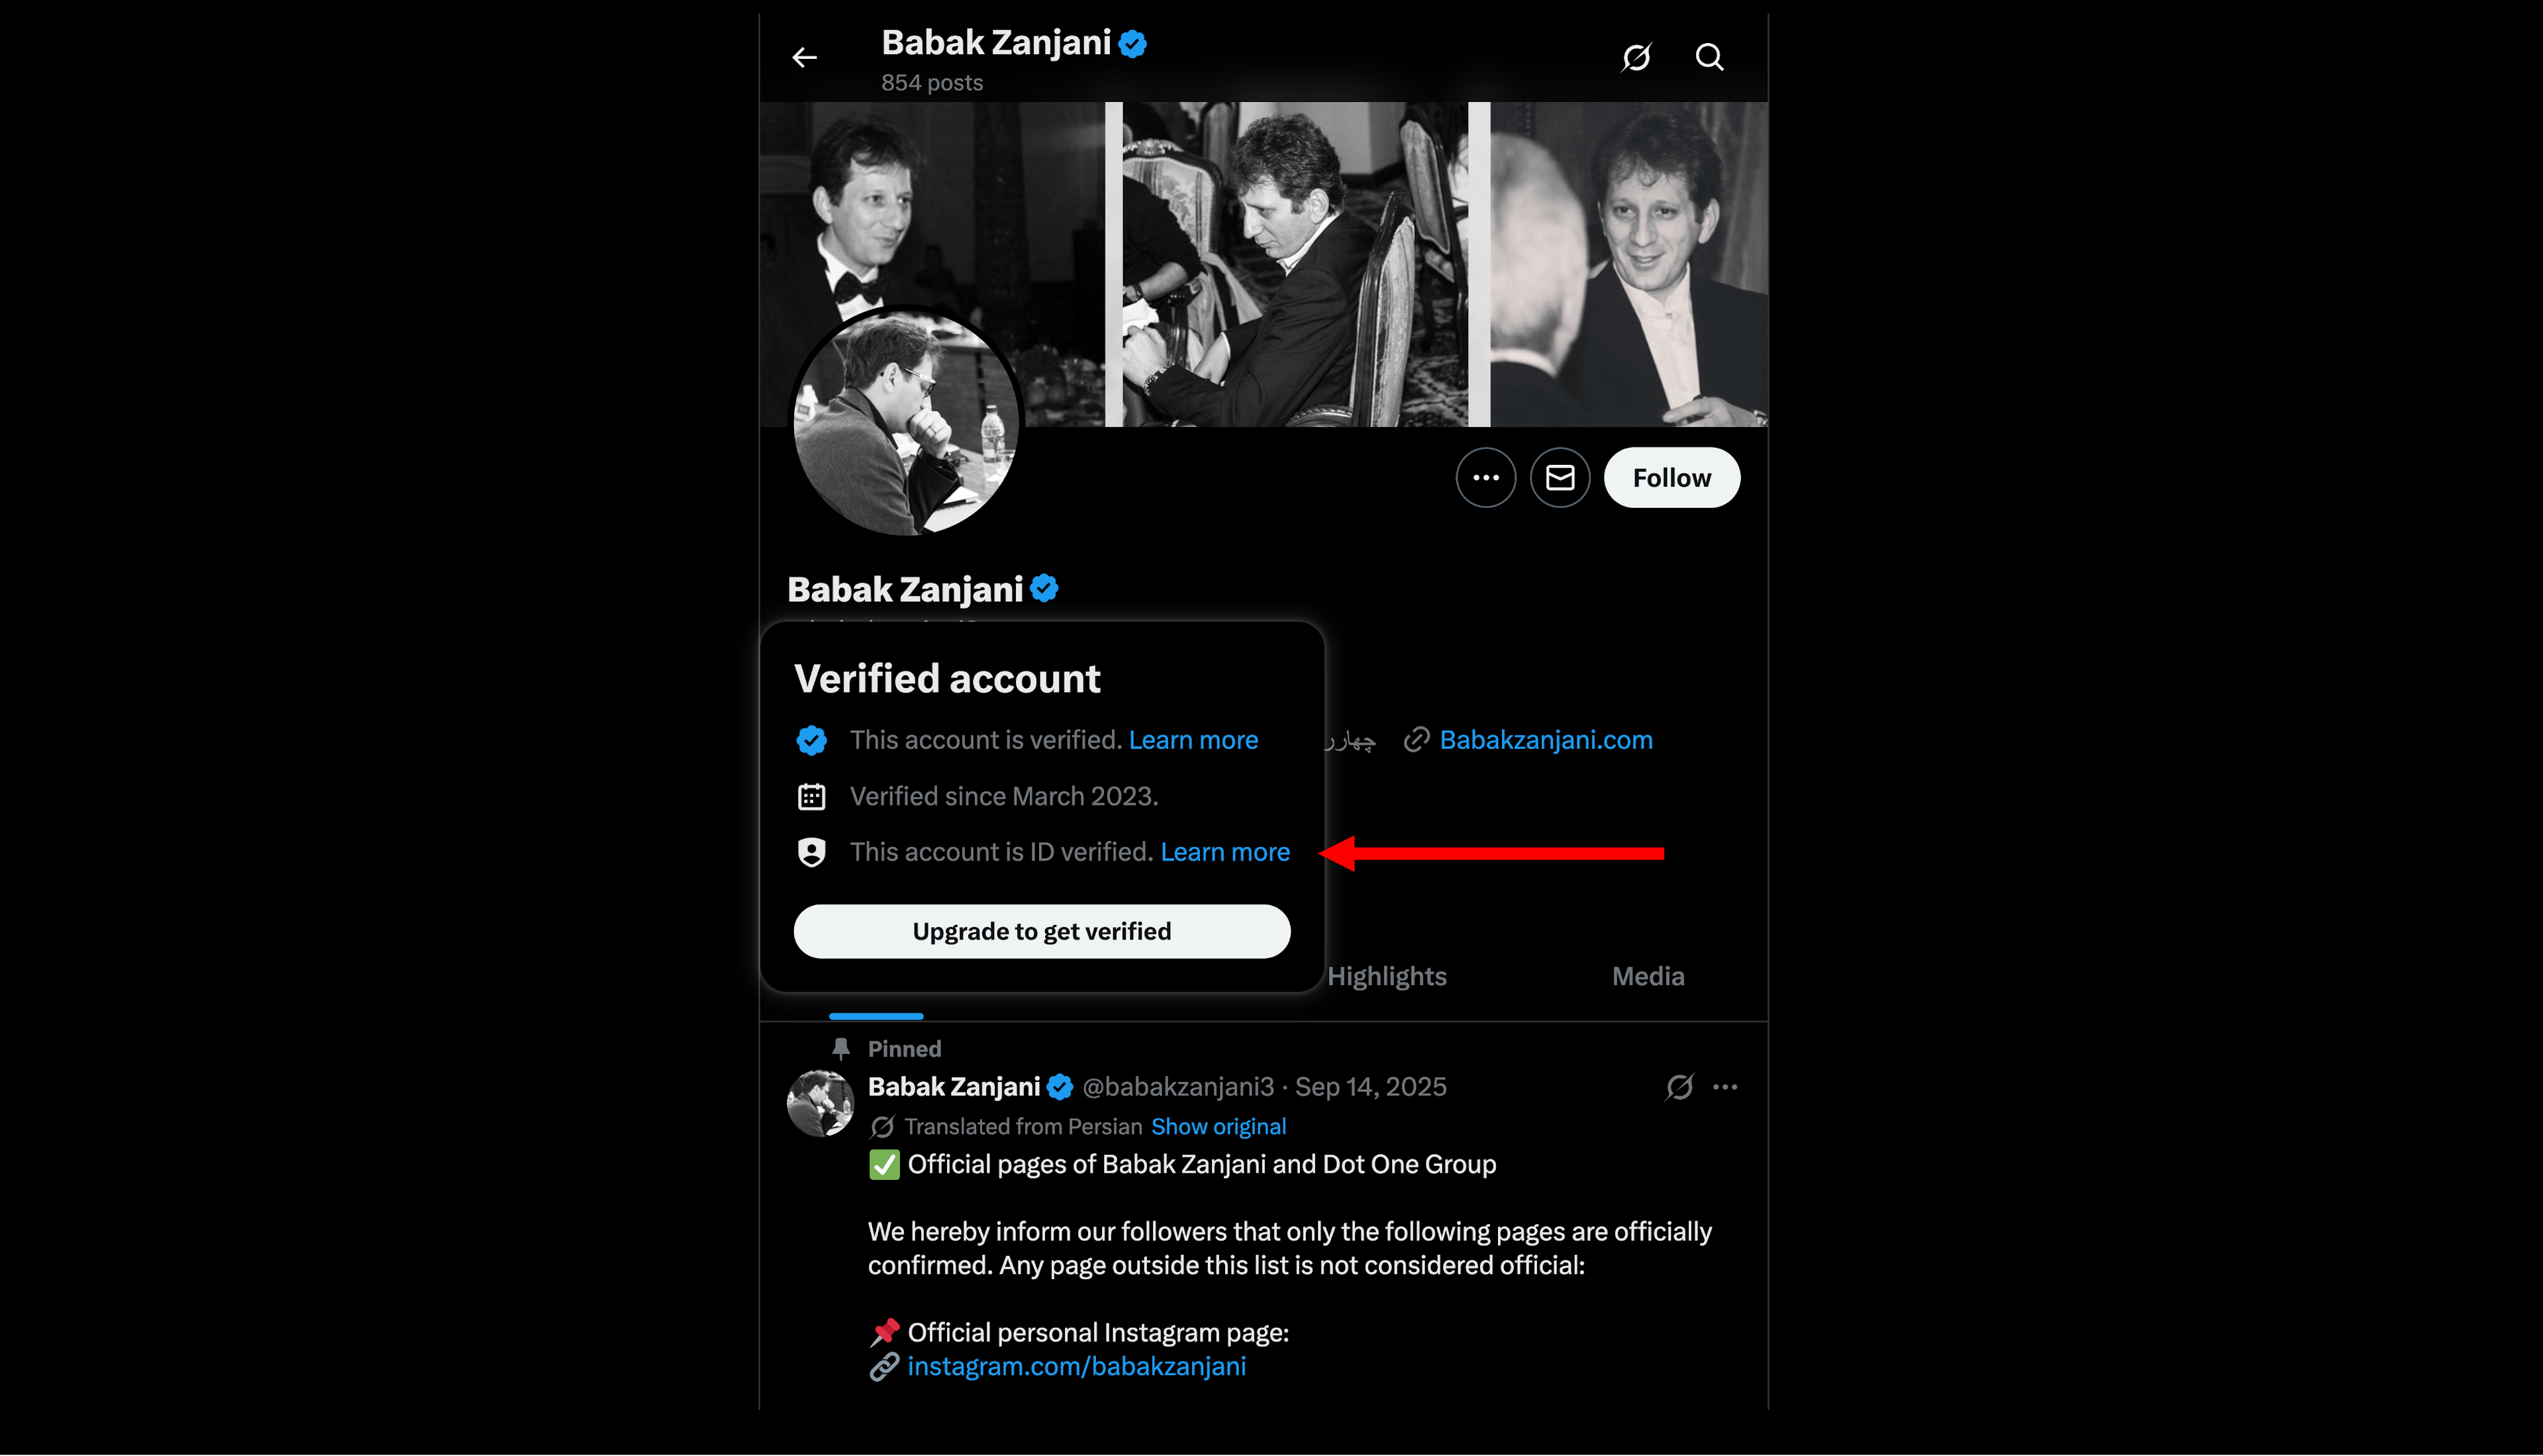The height and width of the screenshot is (1456, 2543).
Task: Click the Grok icon on pinned post
Action: click(x=1679, y=1087)
